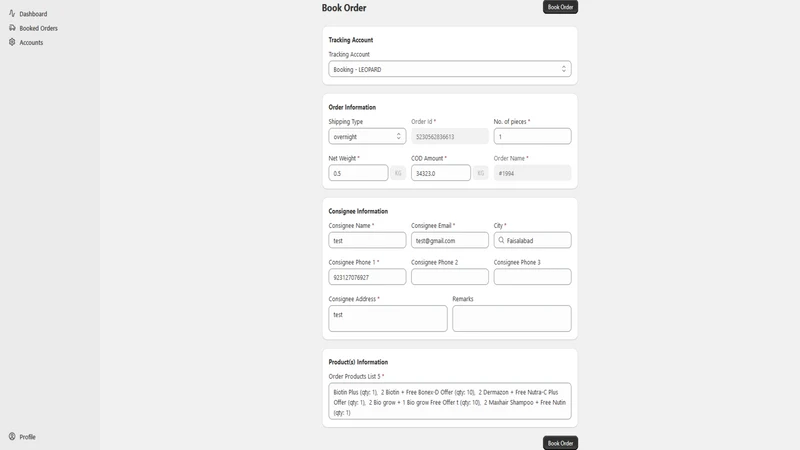Click the unit badge beside COD Amount
This screenshot has width=800, height=450.
481,173
